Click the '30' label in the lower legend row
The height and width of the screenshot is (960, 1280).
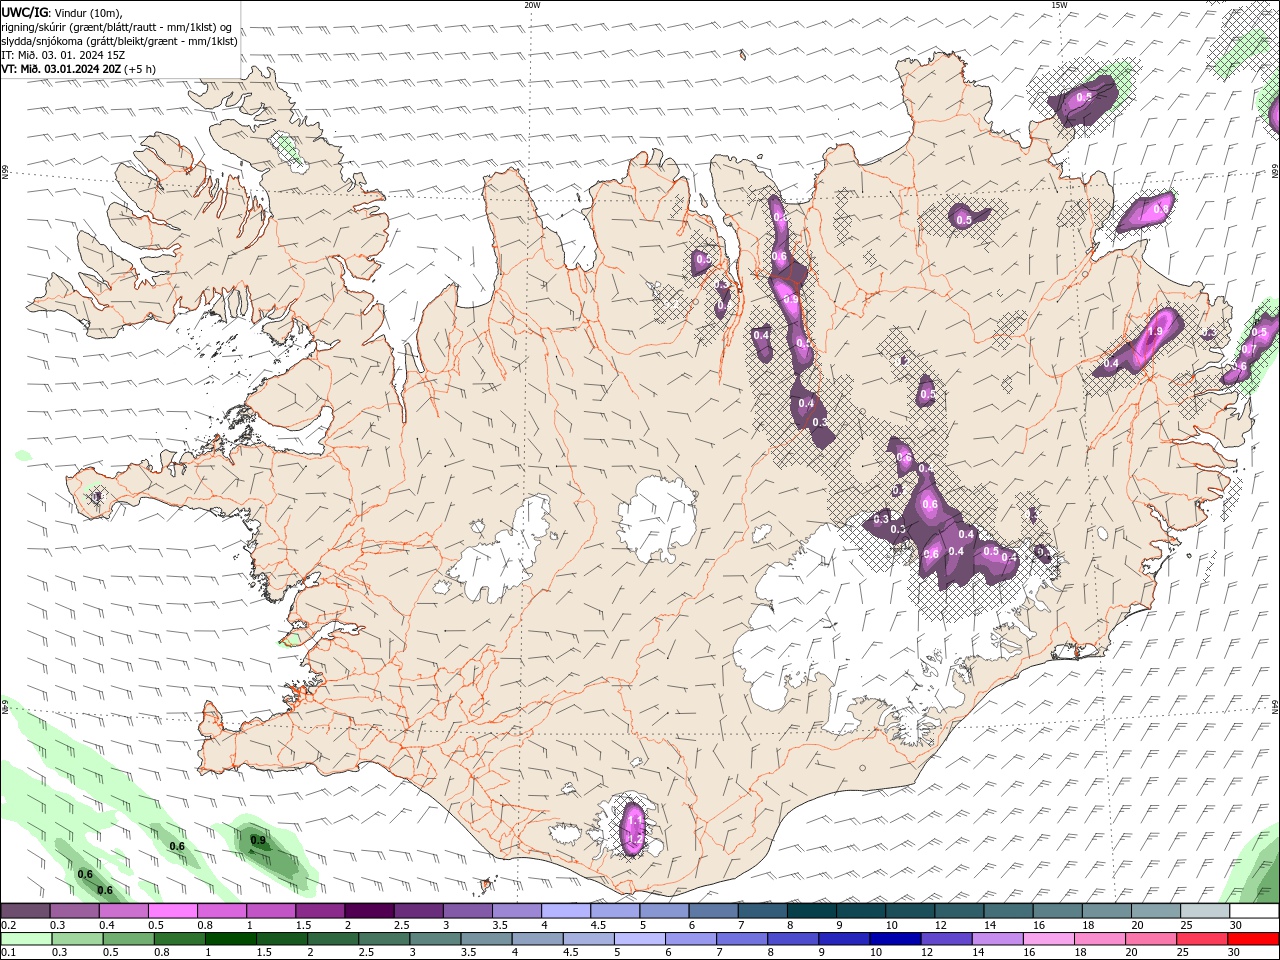[x=1236, y=952]
